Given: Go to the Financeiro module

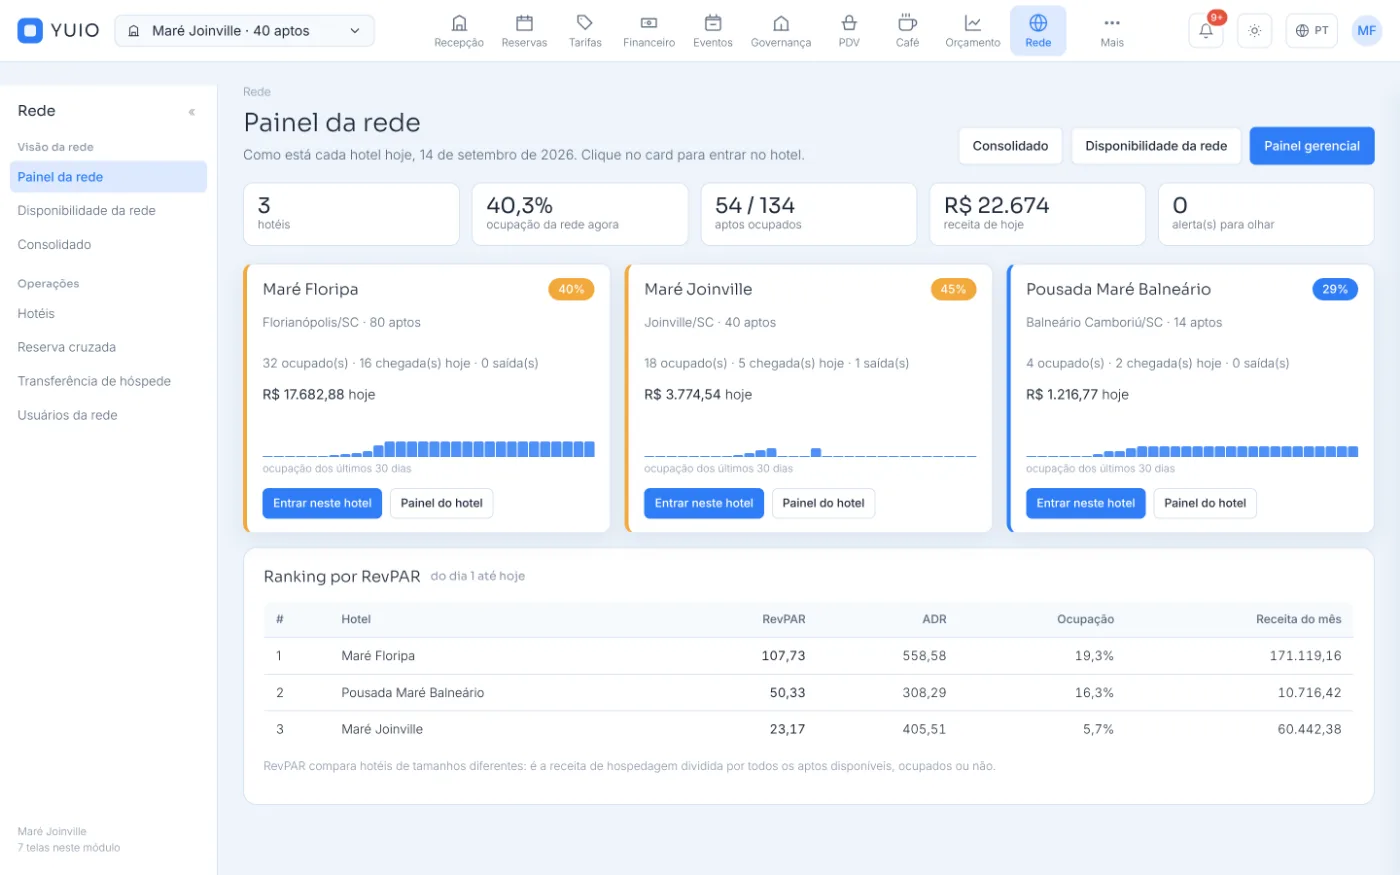Looking at the screenshot, I should [x=649, y=31].
